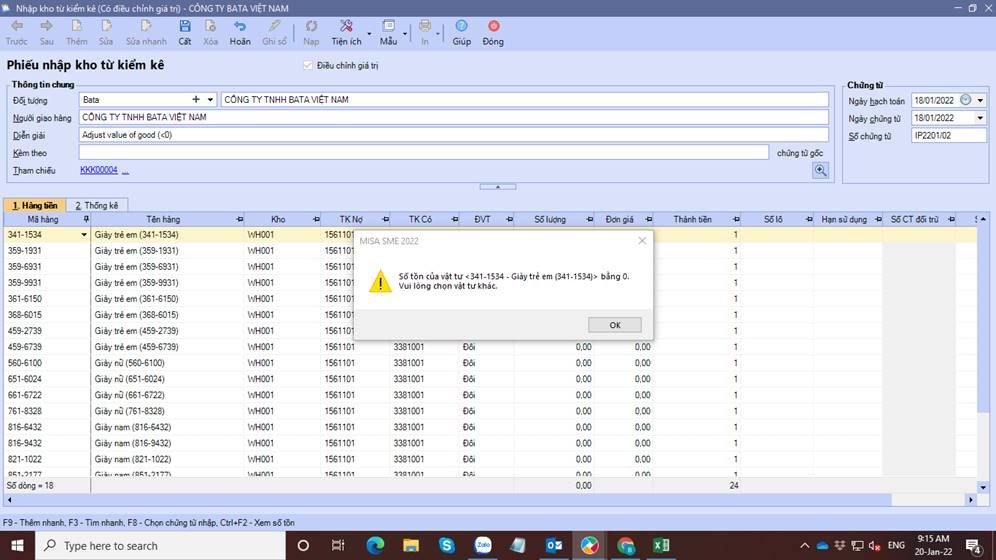Open Skype from the taskbar
This screenshot has width=996, height=560.
447,545
